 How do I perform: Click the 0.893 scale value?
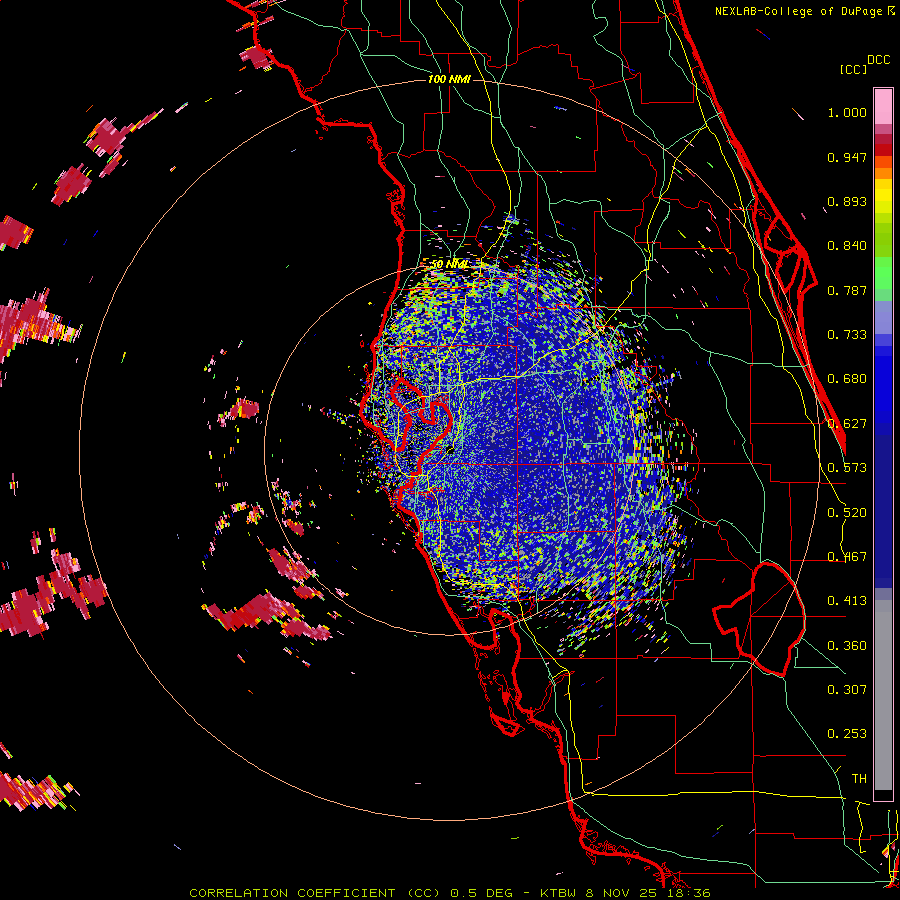coord(847,201)
